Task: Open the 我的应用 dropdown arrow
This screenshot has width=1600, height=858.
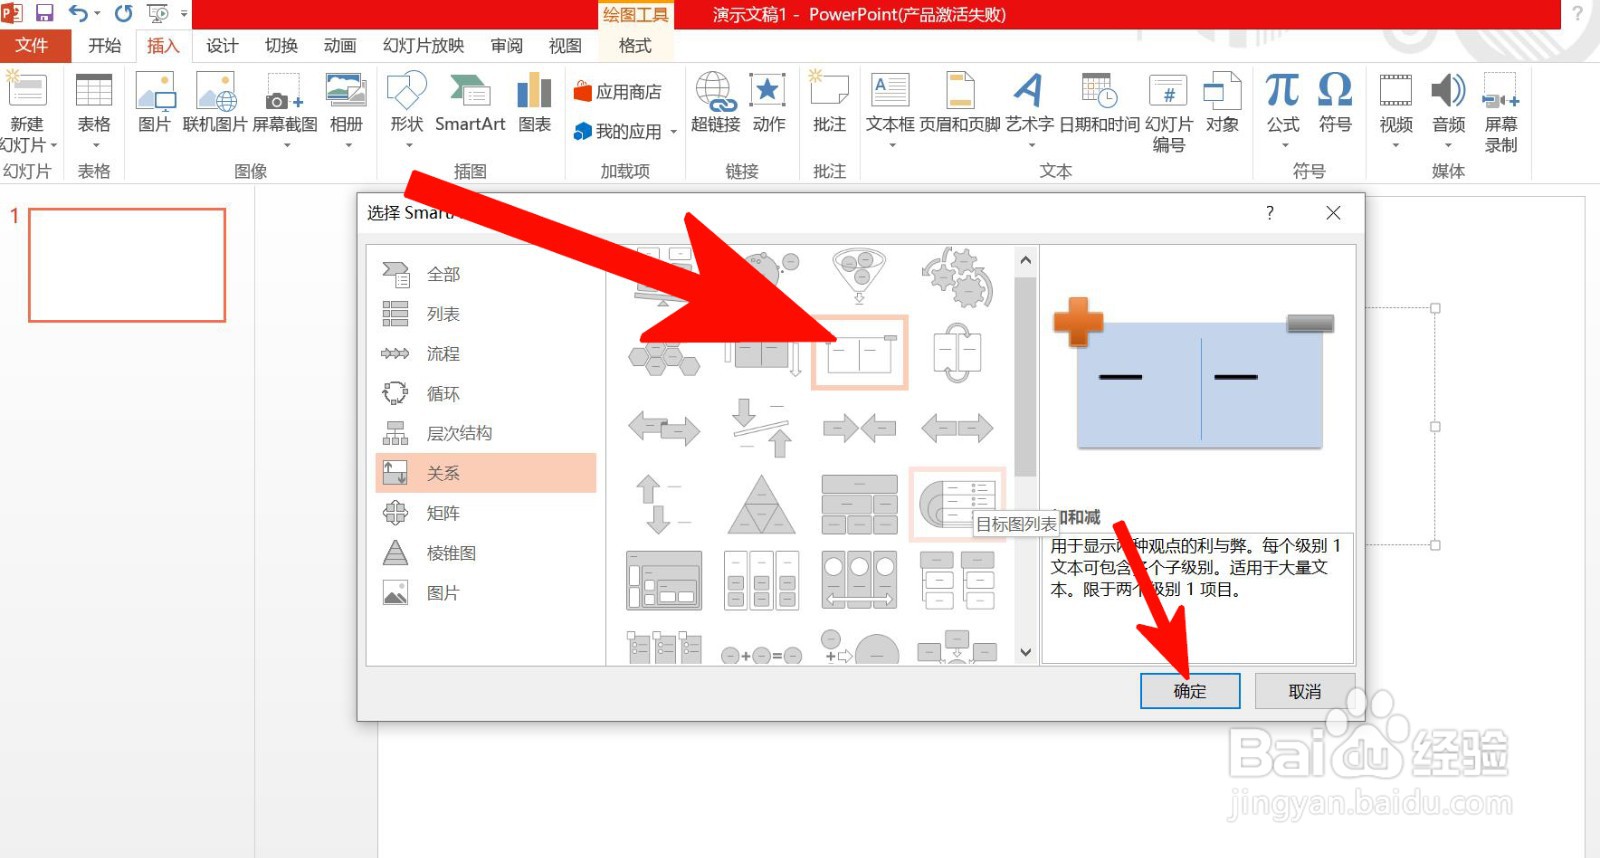Action: point(673,132)
